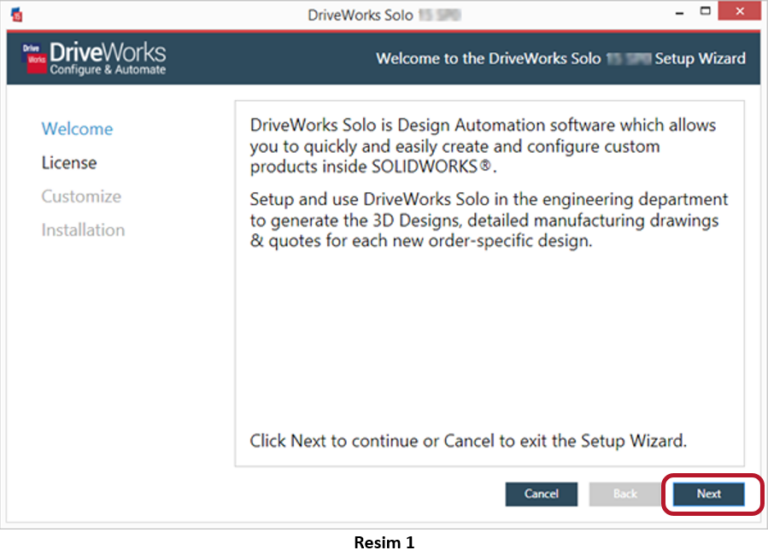
Task: Select the Welcome step in the sidebar
Action: click(x=77, y=129)
